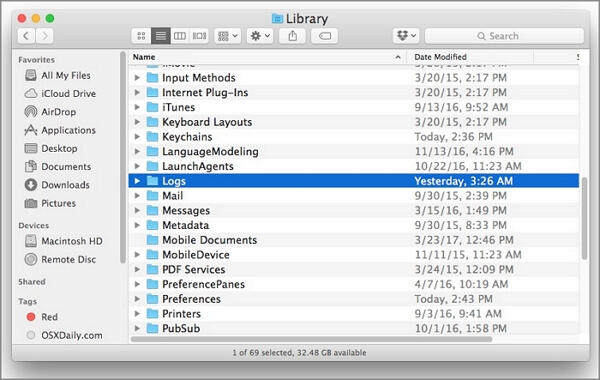Screen dimensions: 600x380
Task: Select the Mail folder icon
Action: [152, 196]
